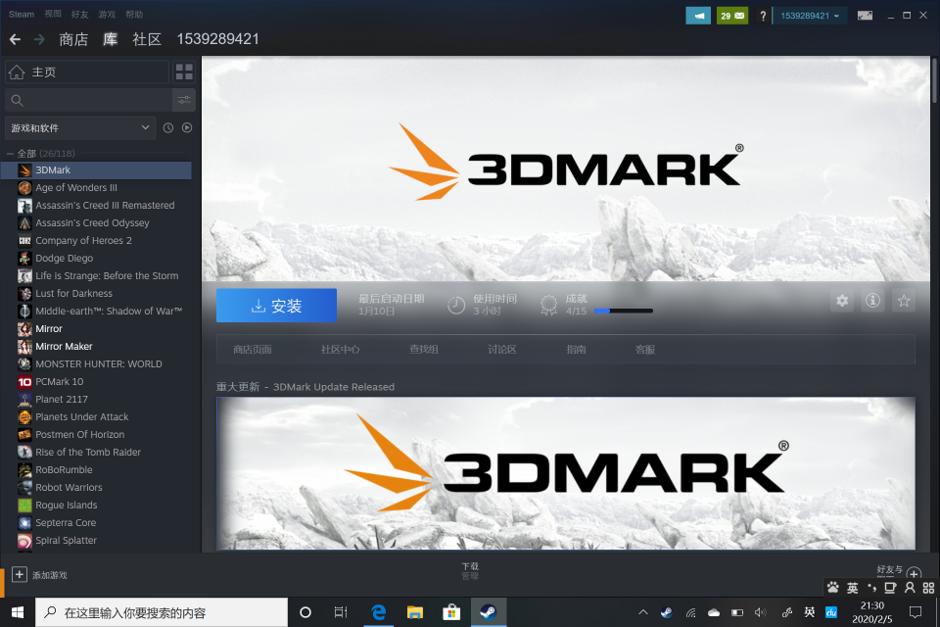Open File Explorer from the taskbar
The image size is (940, 627).
tap(415, 612)
